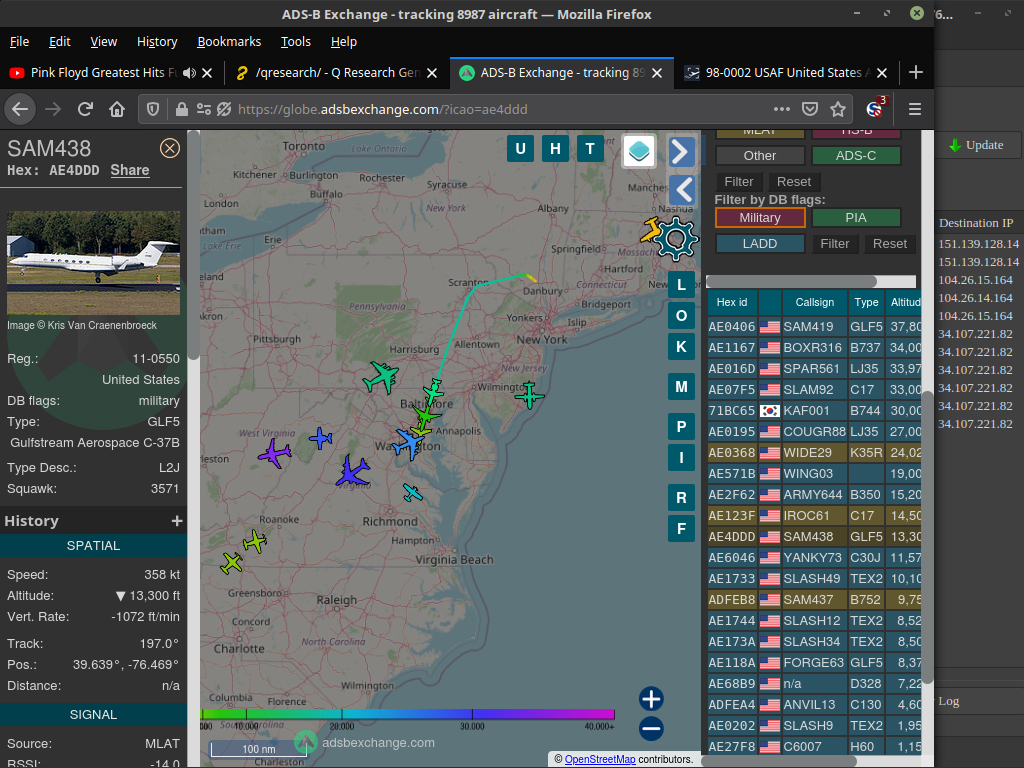Viewport: 1024px width, 768px height.
Task: Reload the current page
Action: click(86, 109)
